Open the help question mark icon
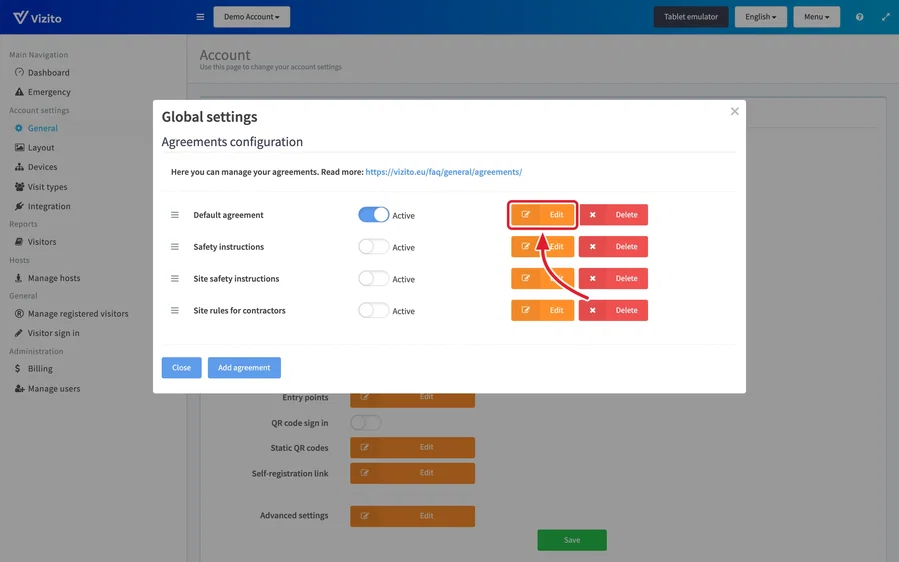Viewport: 899px width, 562px height. click(x=859, y=17)
